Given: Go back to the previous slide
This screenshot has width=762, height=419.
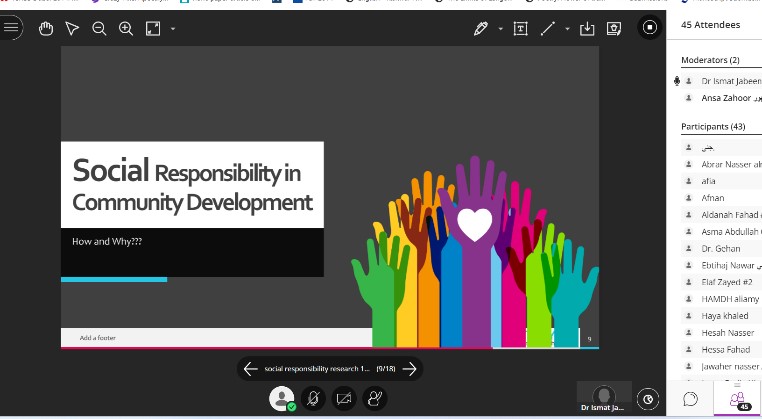Looking at the screenshot, I should tap(251, 369).
